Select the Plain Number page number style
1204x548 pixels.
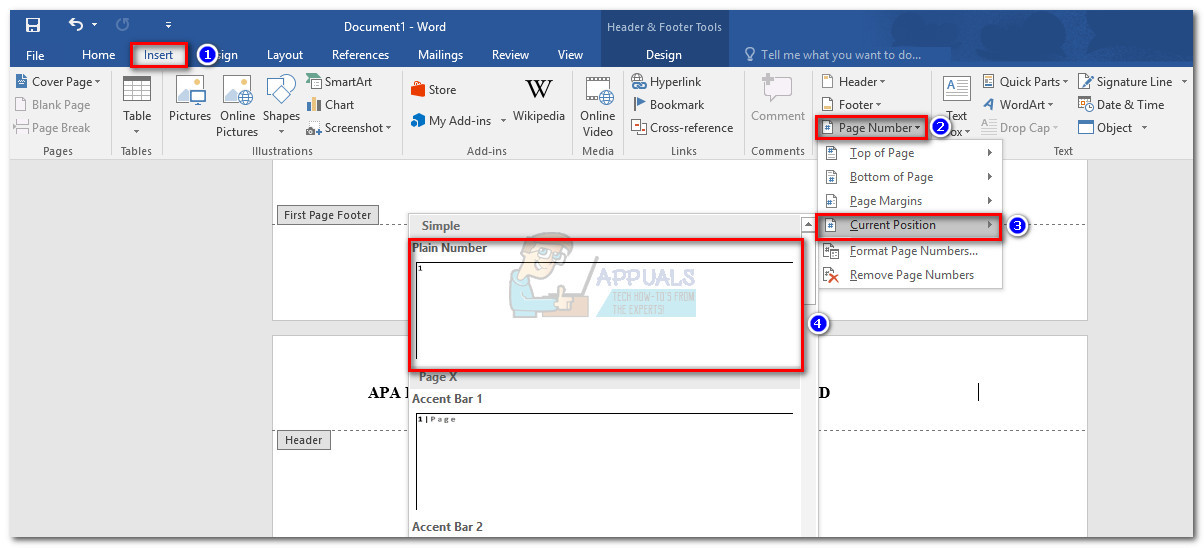click(x=605, y=304)
